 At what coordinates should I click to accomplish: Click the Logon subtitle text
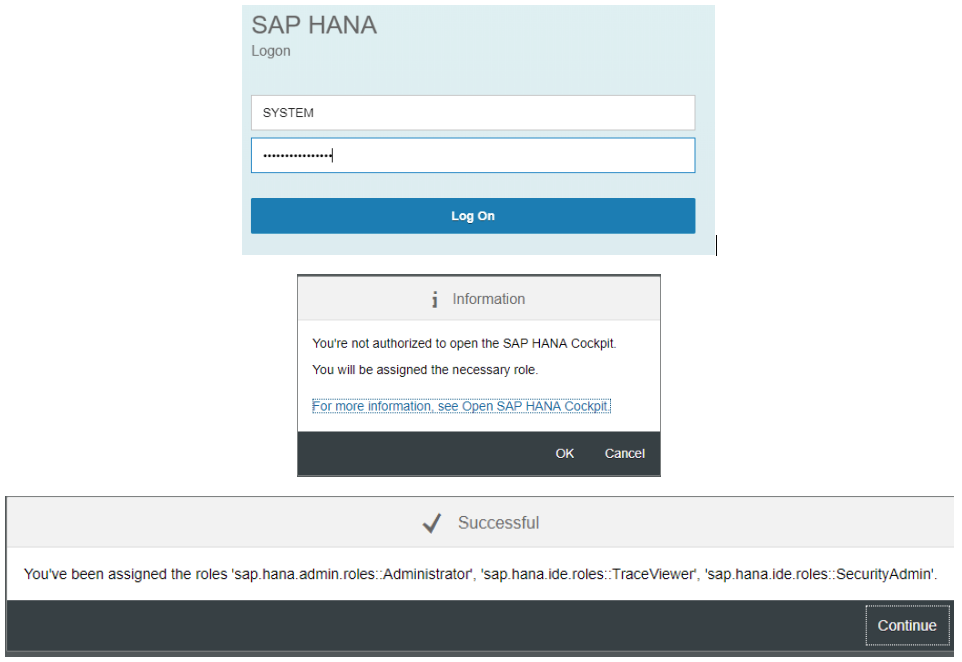271,52
